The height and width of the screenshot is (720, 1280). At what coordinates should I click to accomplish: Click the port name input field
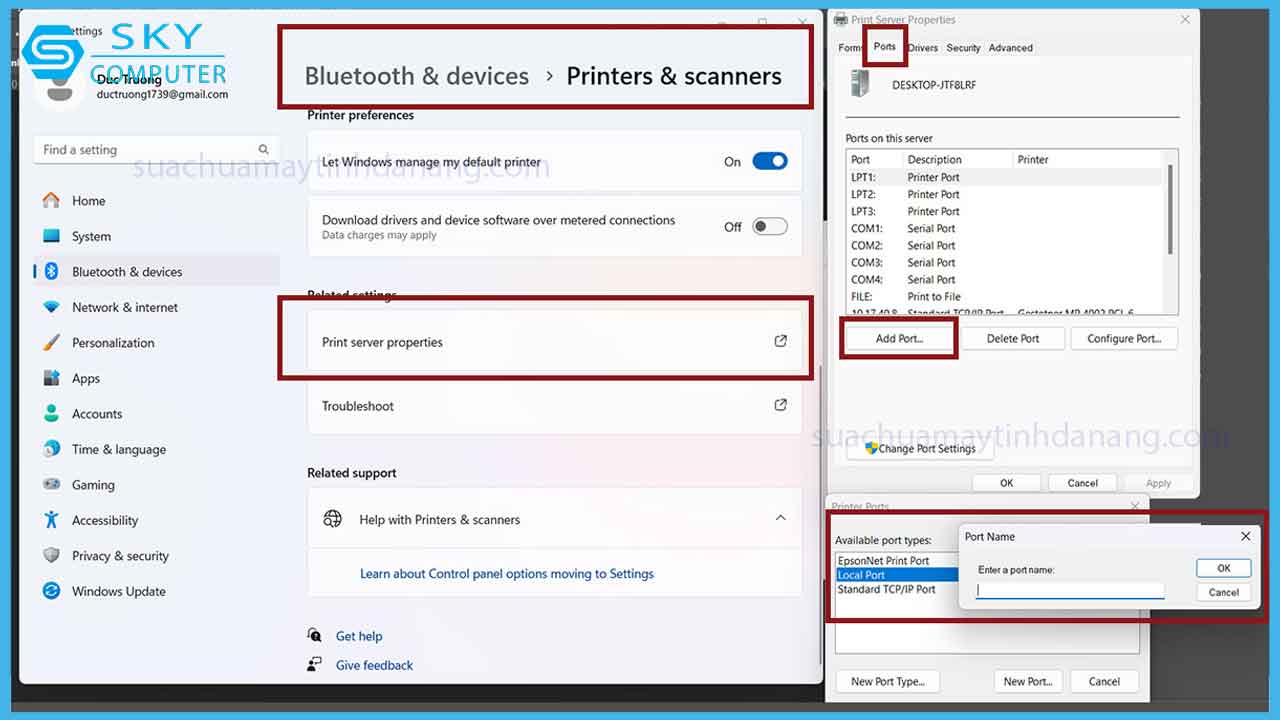1069,591
